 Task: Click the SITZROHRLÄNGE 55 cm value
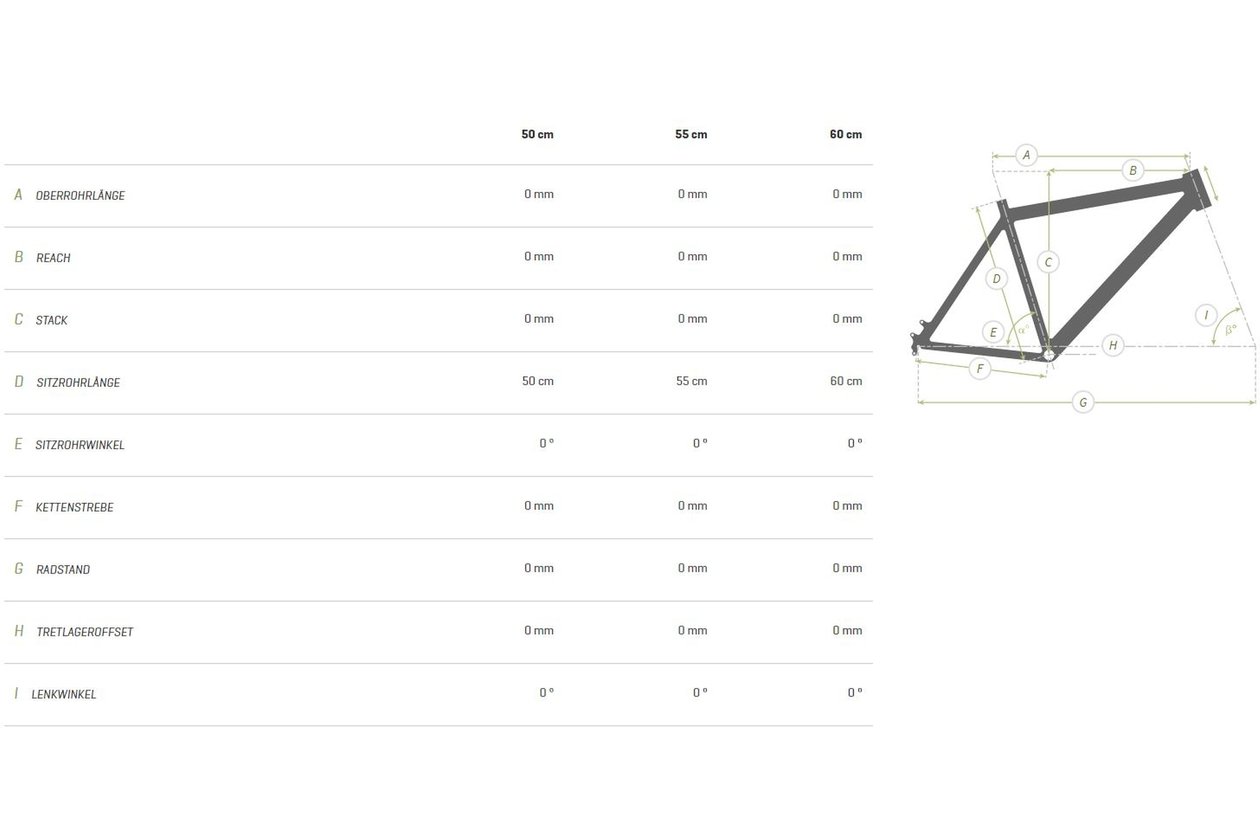pos(692,381)
